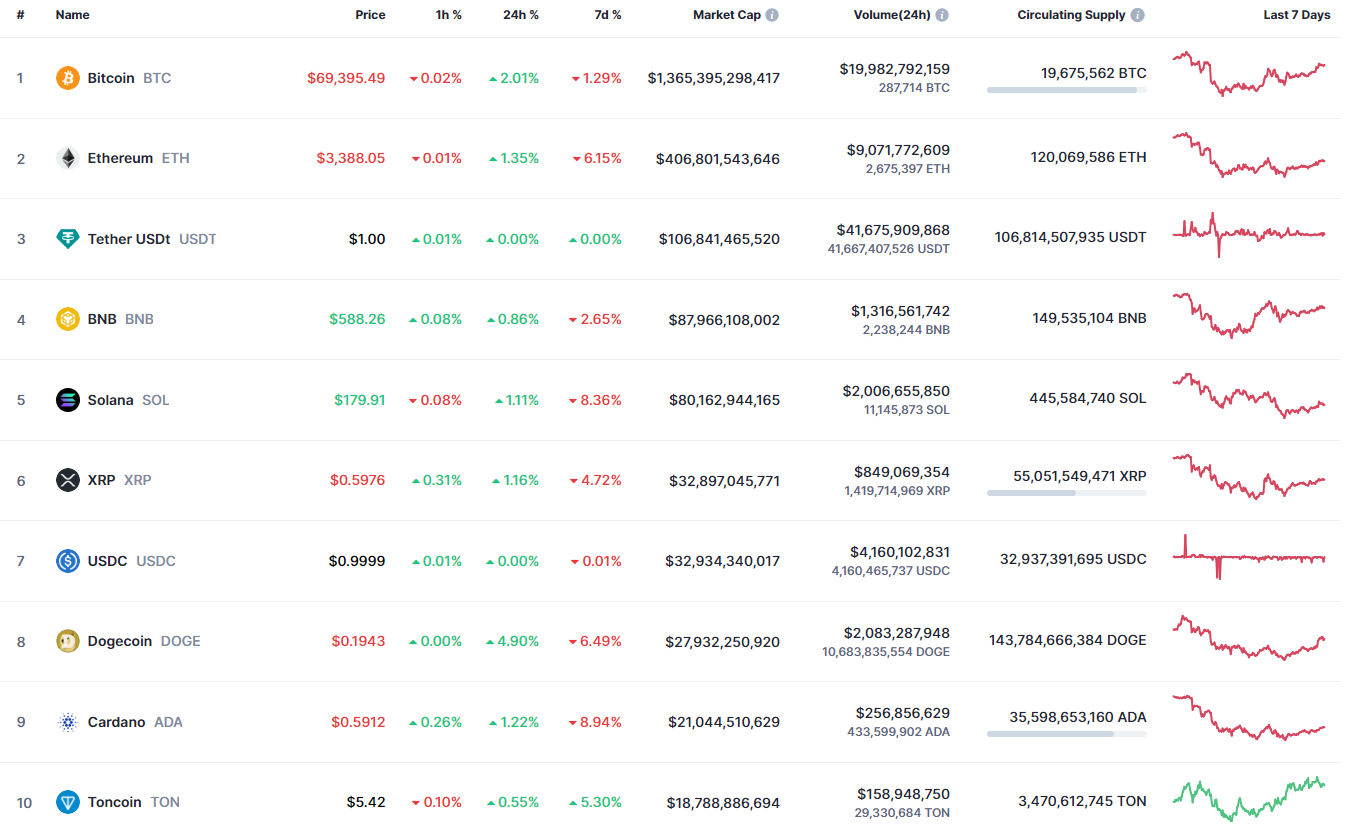The width and height of the screenshot is (1364, 837).
Task: Open the Market Cap info tooltip icon
Action: tap(774, 14)
